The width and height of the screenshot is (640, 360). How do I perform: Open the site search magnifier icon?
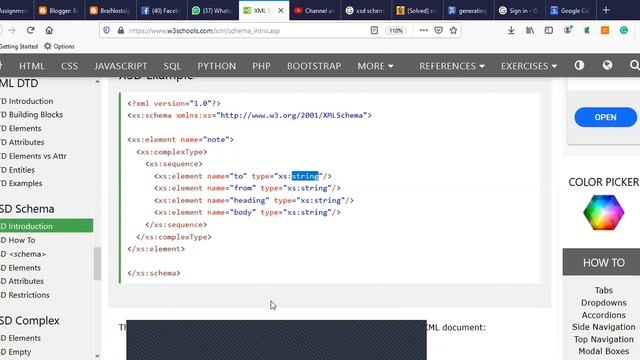(x=634, y=65)
